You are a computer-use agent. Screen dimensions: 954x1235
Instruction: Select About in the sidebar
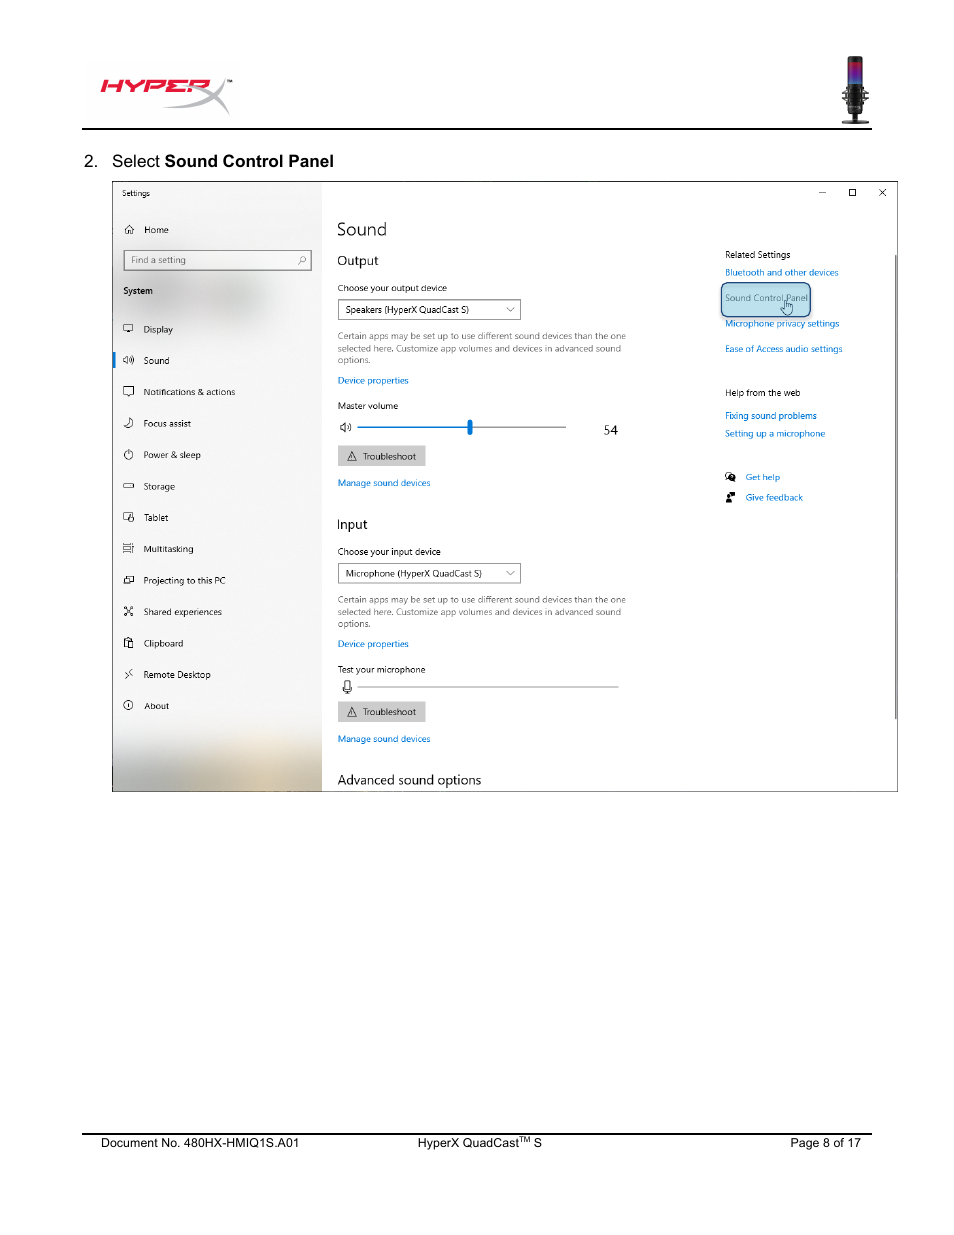(x=156, y=706)
